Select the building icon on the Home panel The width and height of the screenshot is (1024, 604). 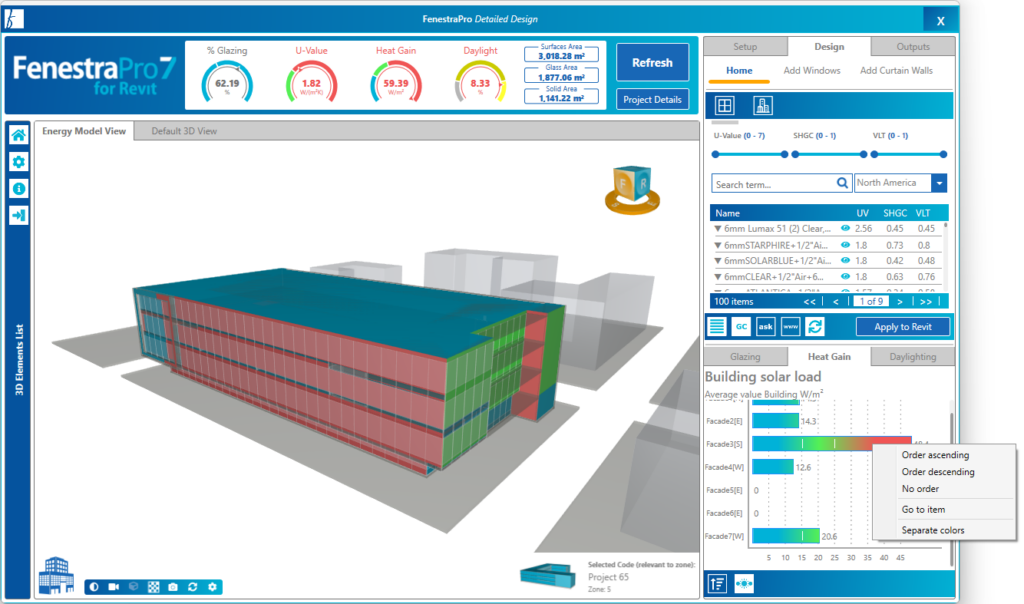[762, 105]
